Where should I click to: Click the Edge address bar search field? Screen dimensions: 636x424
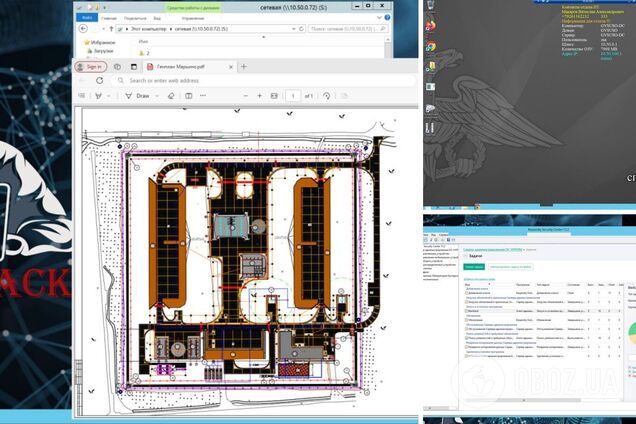coord(200,80)
